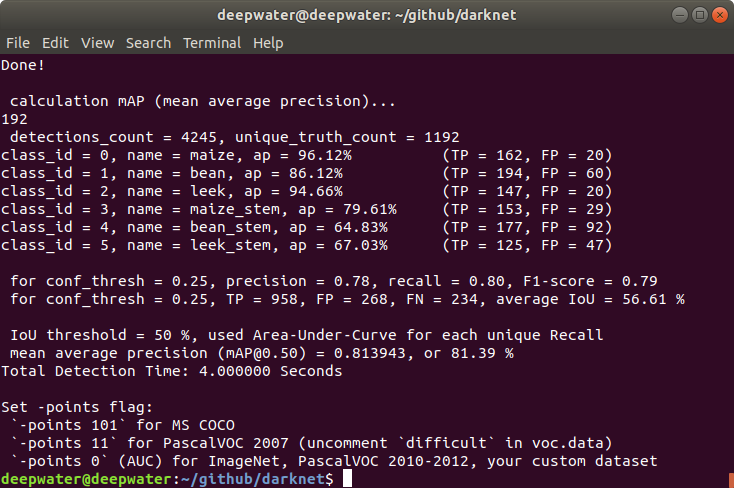This screenshot has width=734, height=488.
Task: Click 'FN = 234' in the totals line
Action: click(441, 299)
